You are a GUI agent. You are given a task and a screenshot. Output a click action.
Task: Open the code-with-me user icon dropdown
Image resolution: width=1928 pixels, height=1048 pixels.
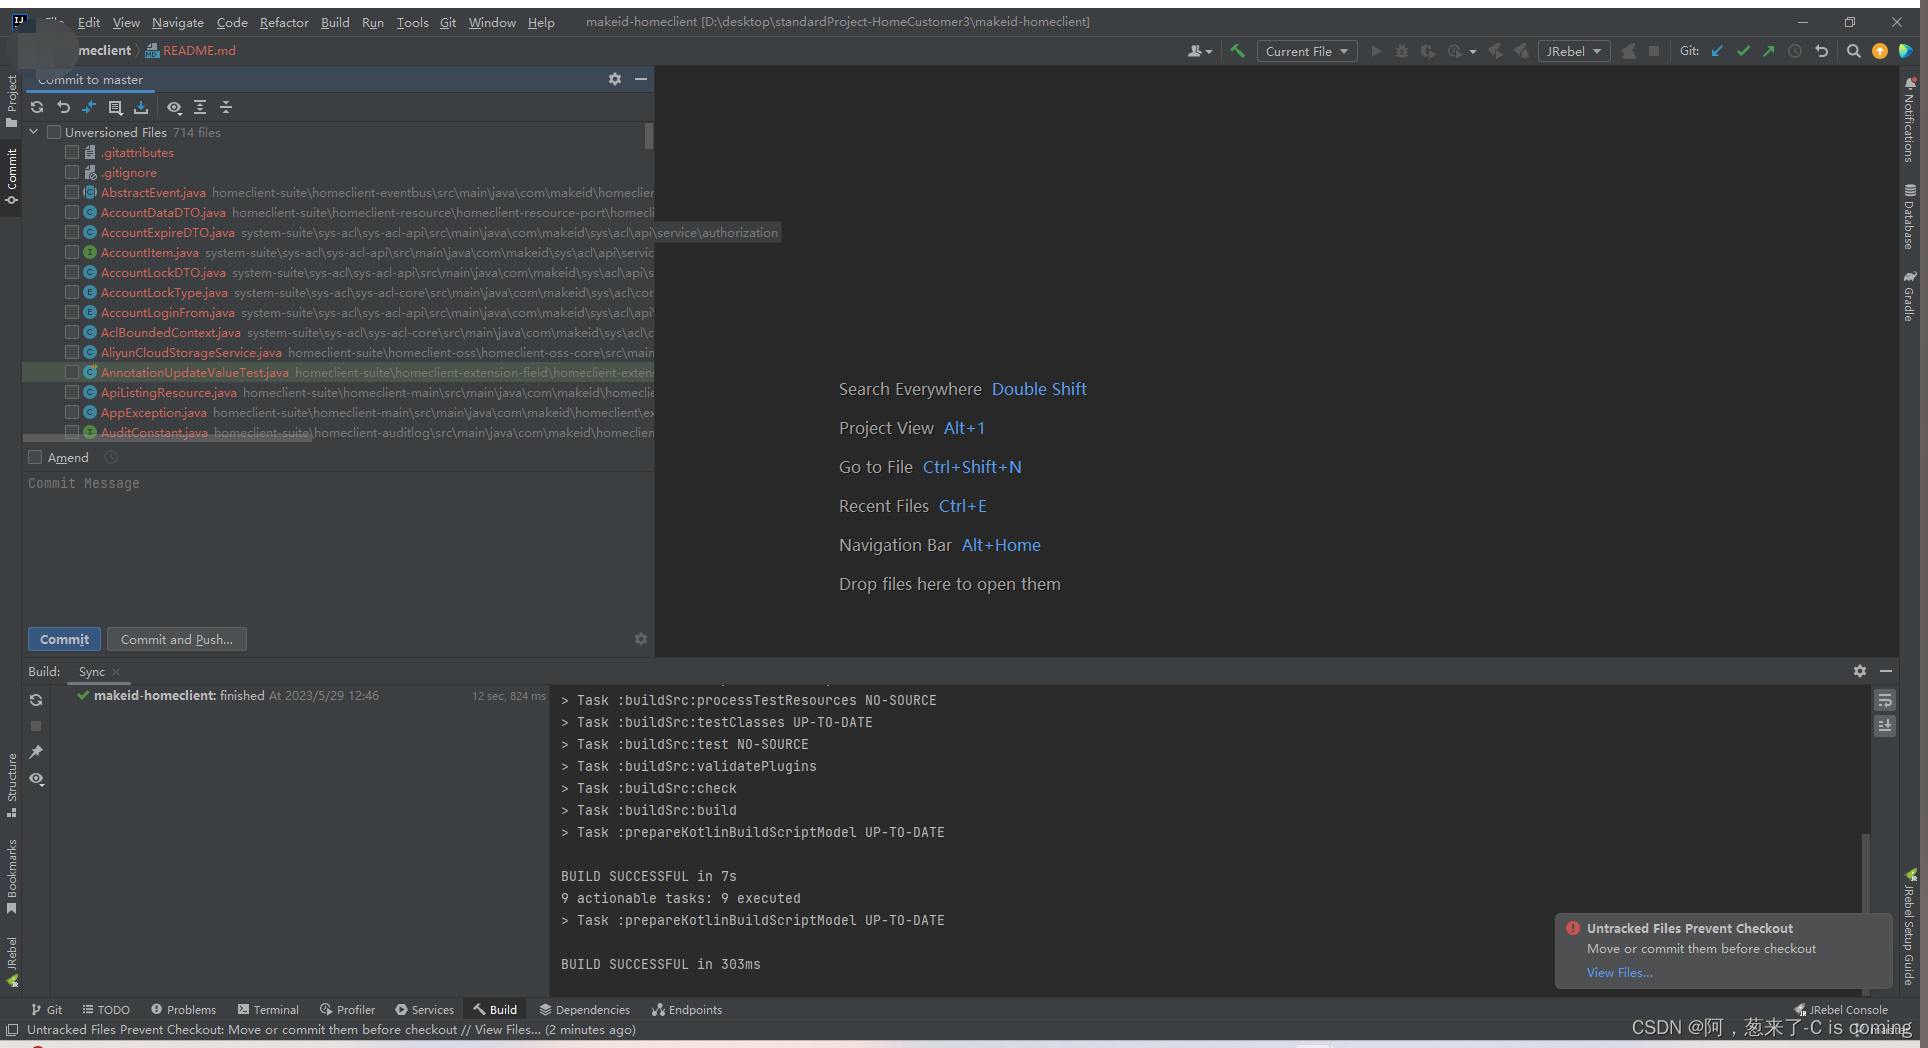tap(1199, 51)
